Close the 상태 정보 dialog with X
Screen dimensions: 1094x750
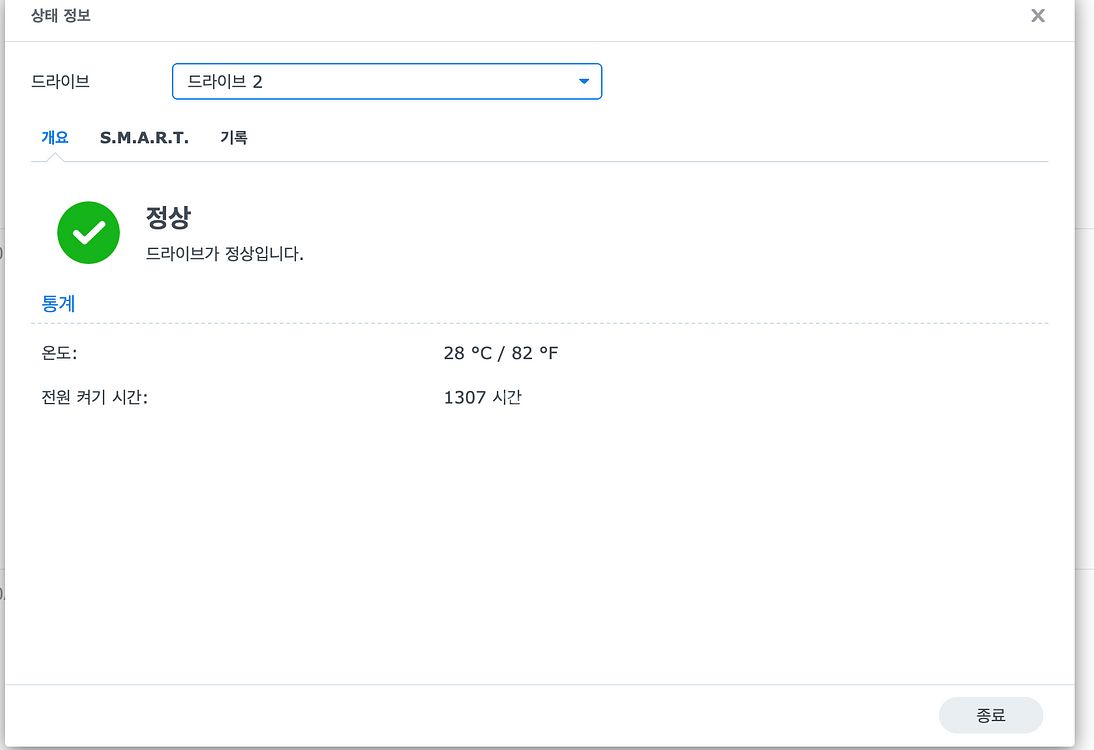click(x=1037, y=15)
